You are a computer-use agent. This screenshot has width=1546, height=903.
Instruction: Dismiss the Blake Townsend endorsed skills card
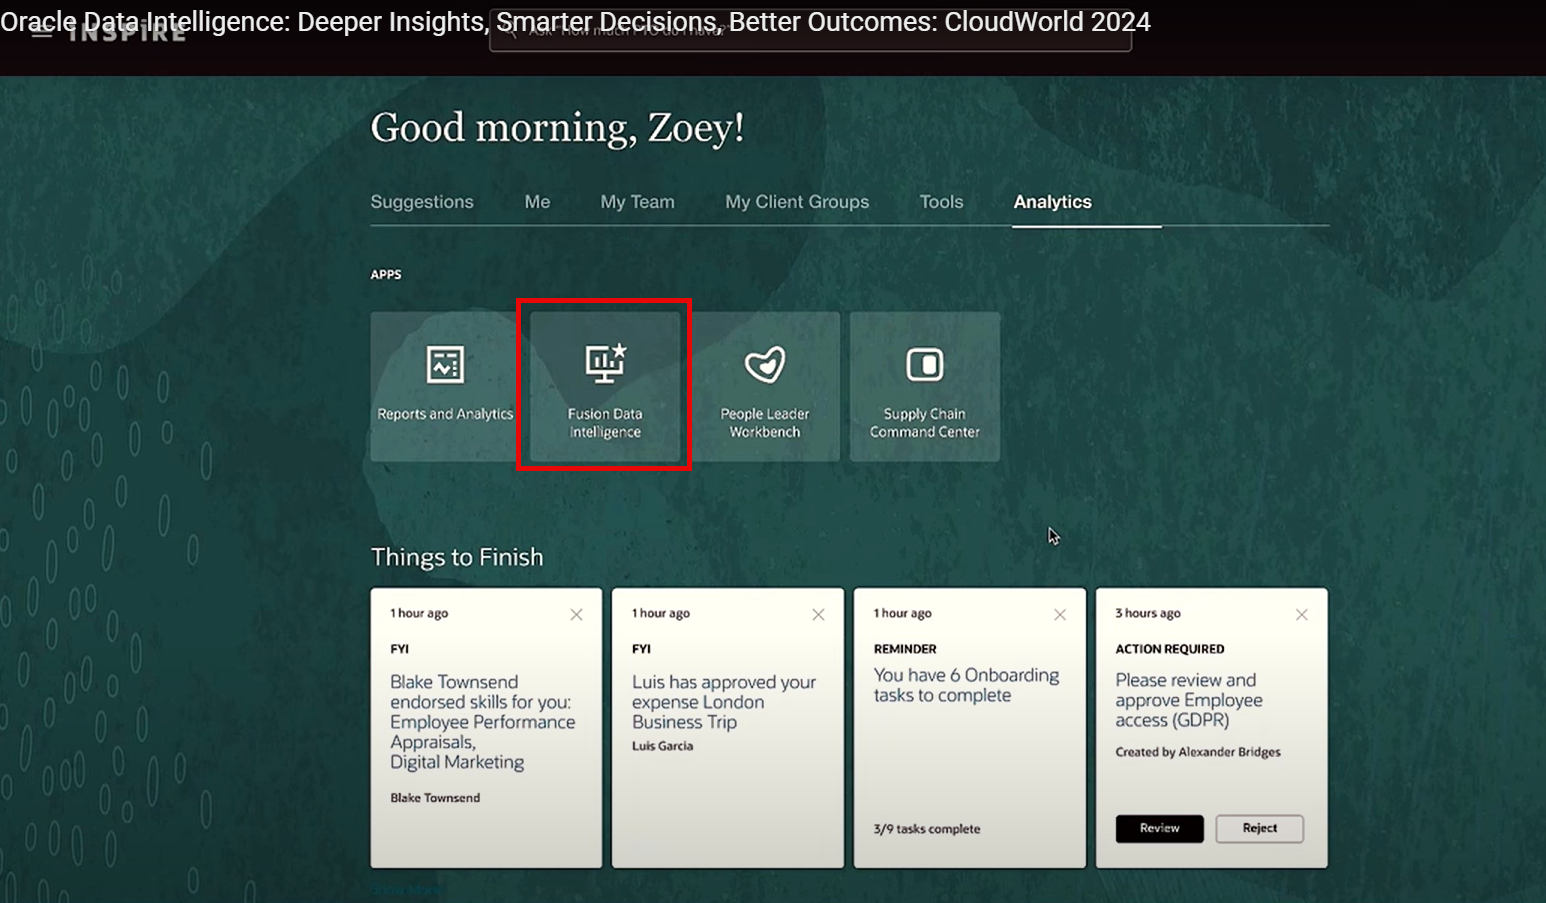(577, 614)
